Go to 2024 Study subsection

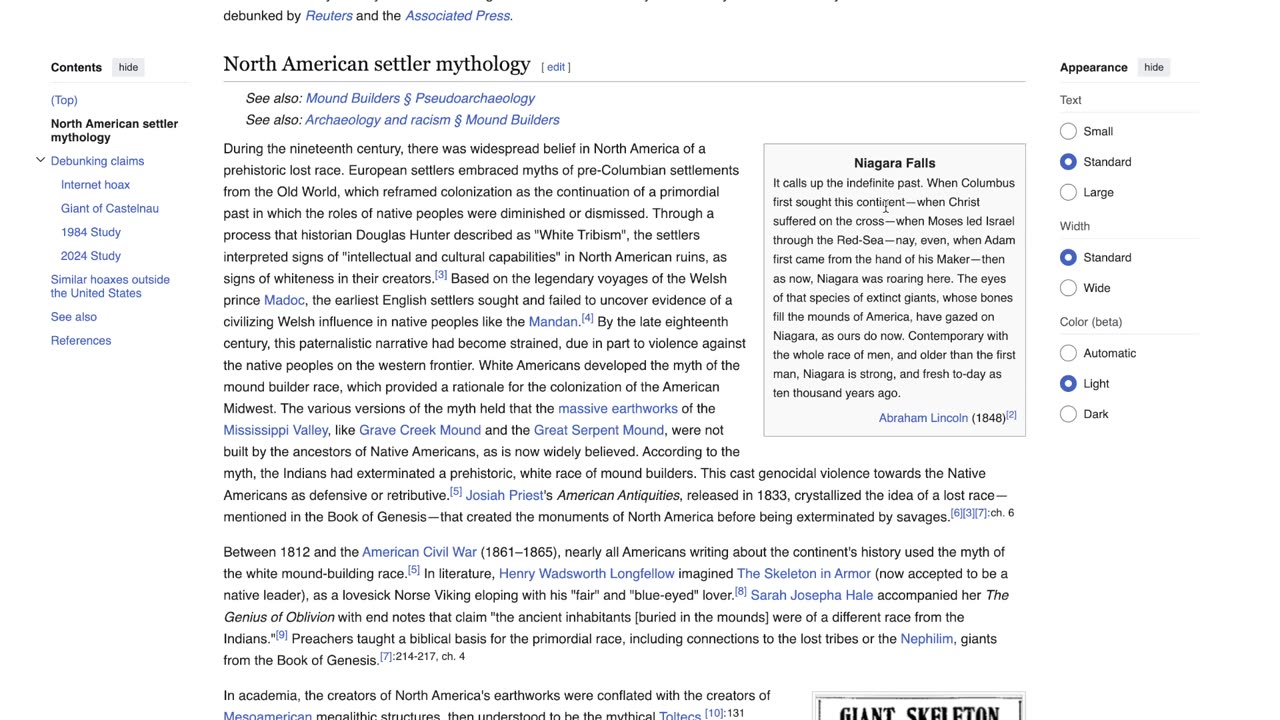[91, 256]
